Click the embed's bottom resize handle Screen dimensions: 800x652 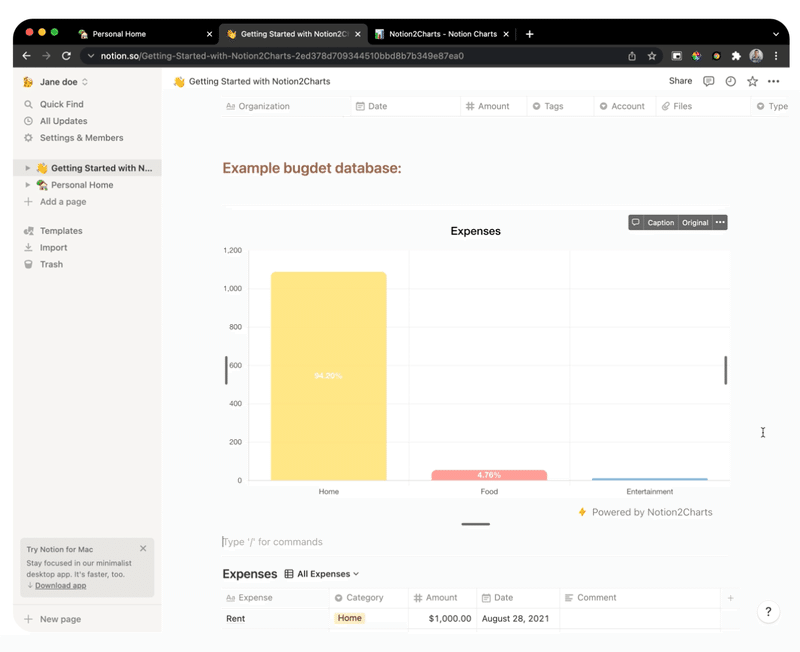click(476, 524)
